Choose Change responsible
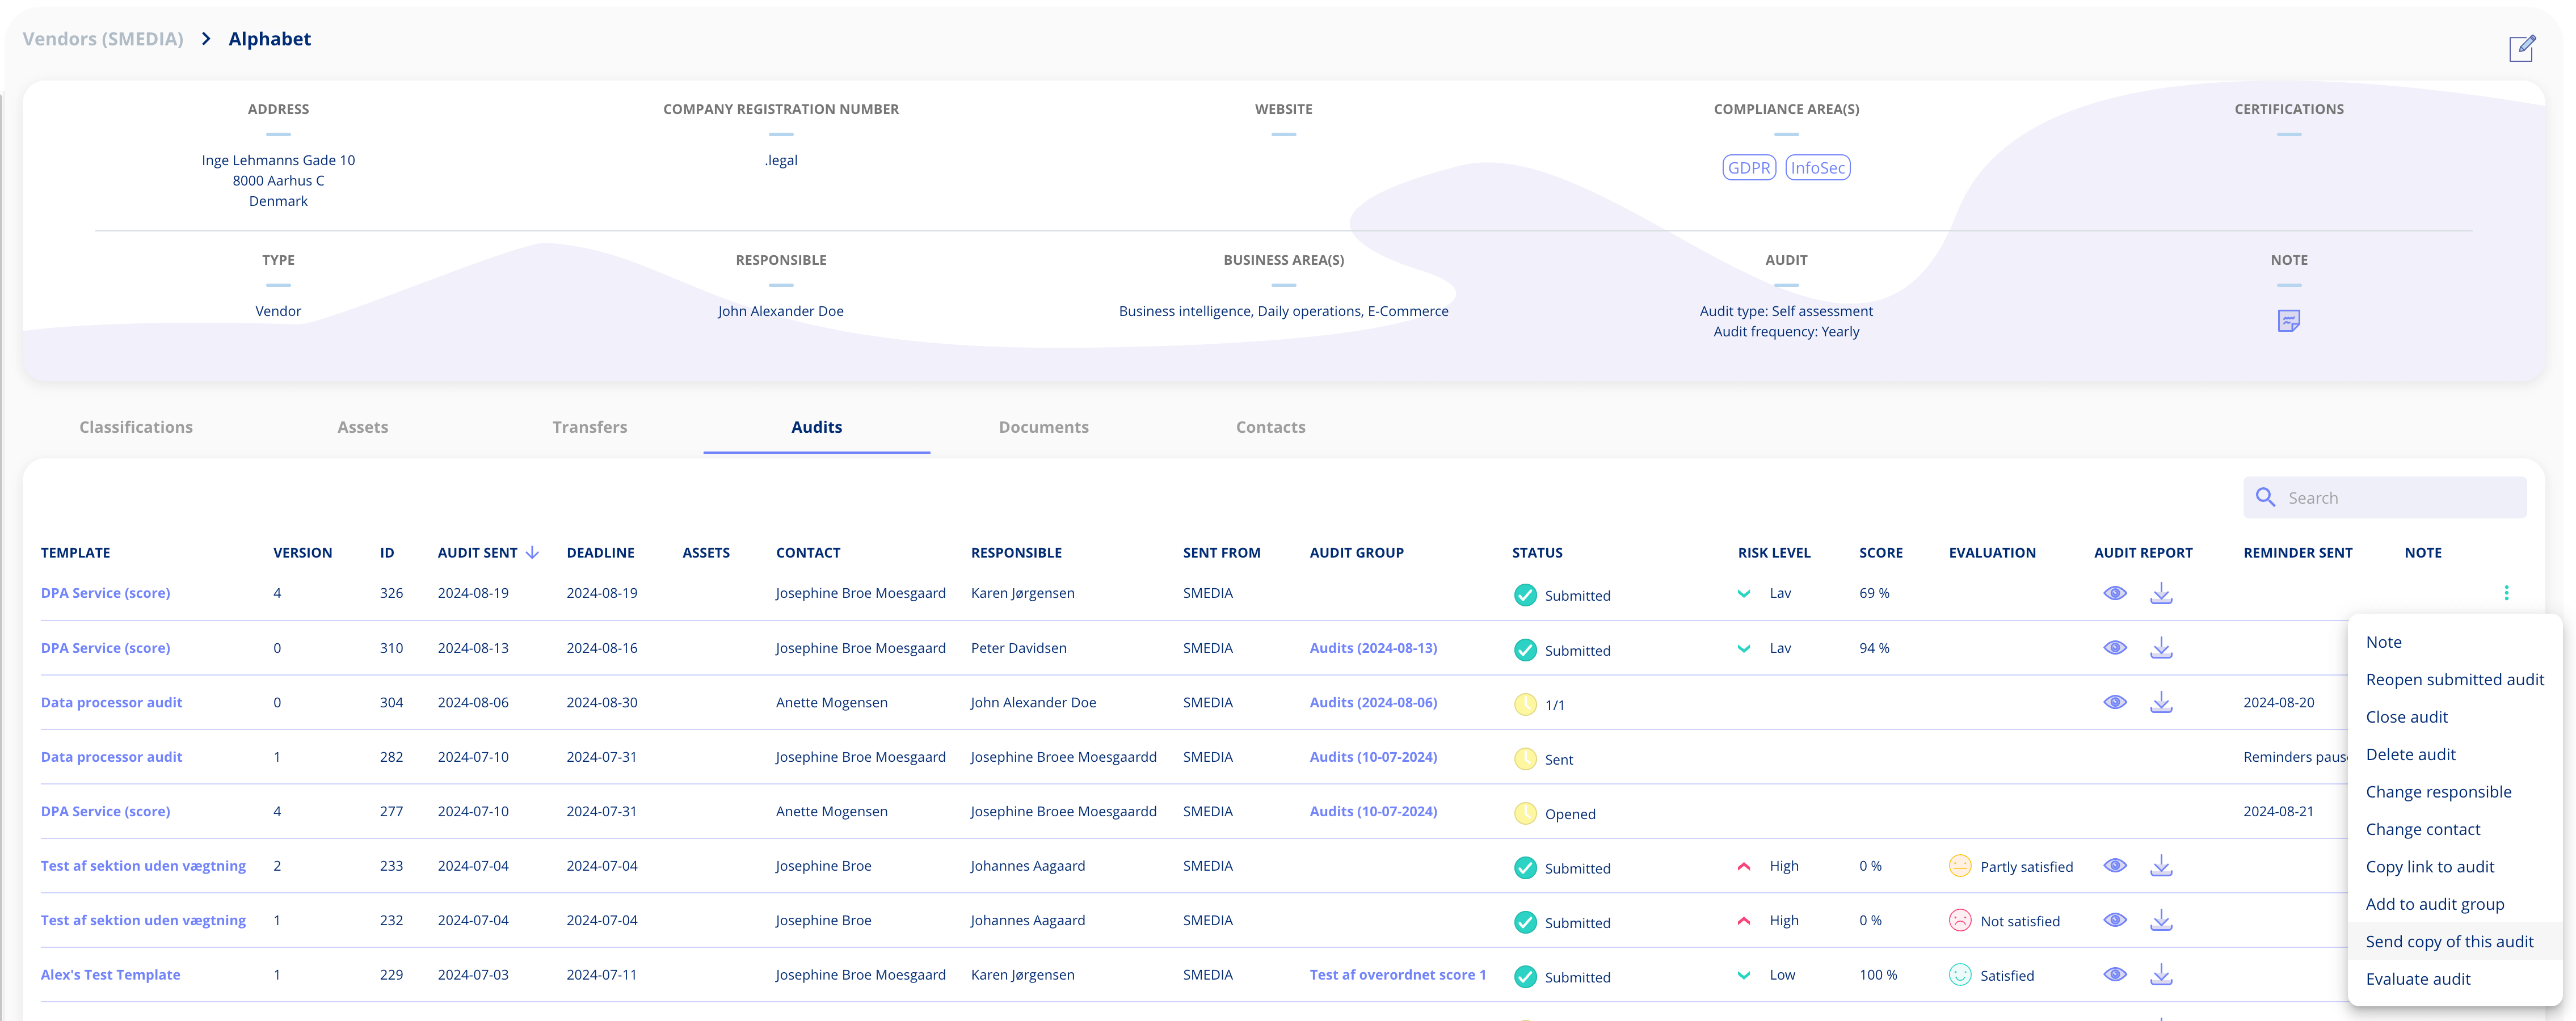Image resolution: width=2576 pixels, height=1021 pixels. (x=2455, y=792)
